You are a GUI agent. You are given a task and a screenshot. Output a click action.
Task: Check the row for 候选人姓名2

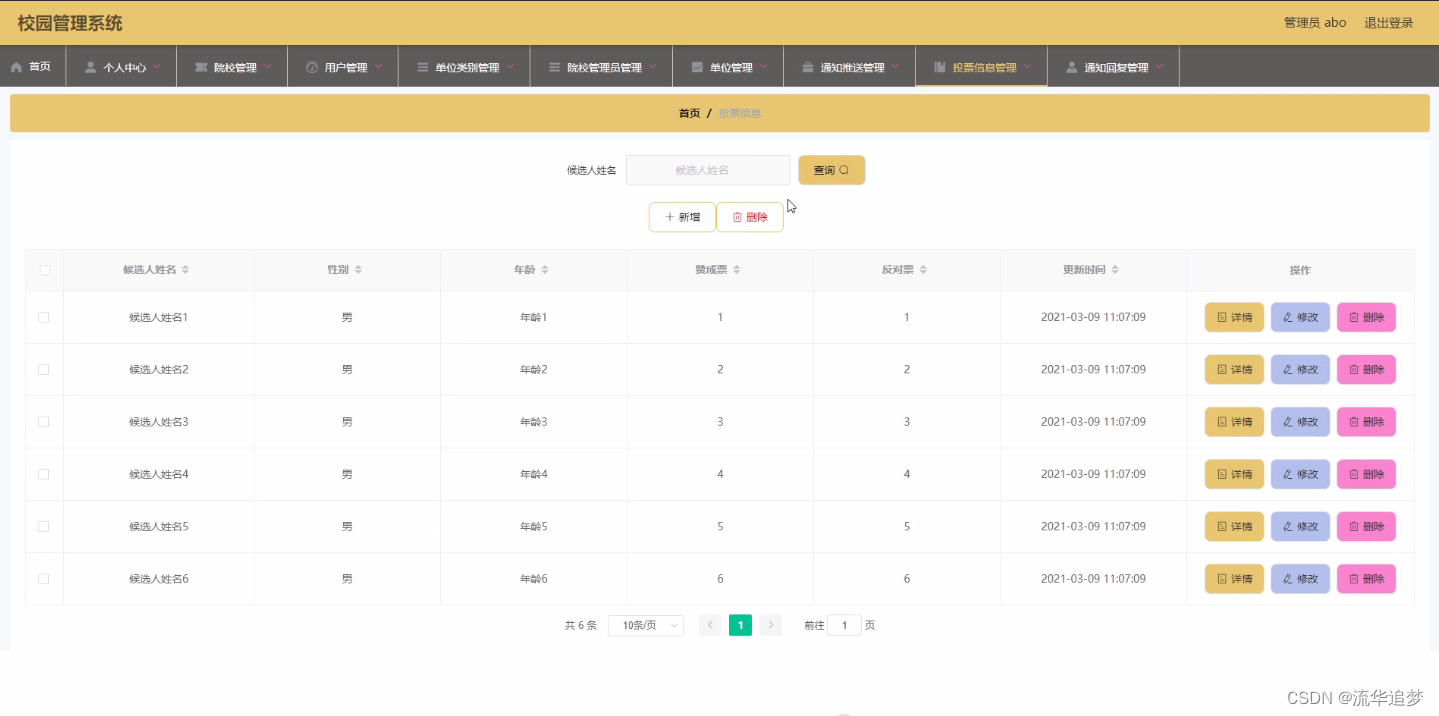[43, 369]
